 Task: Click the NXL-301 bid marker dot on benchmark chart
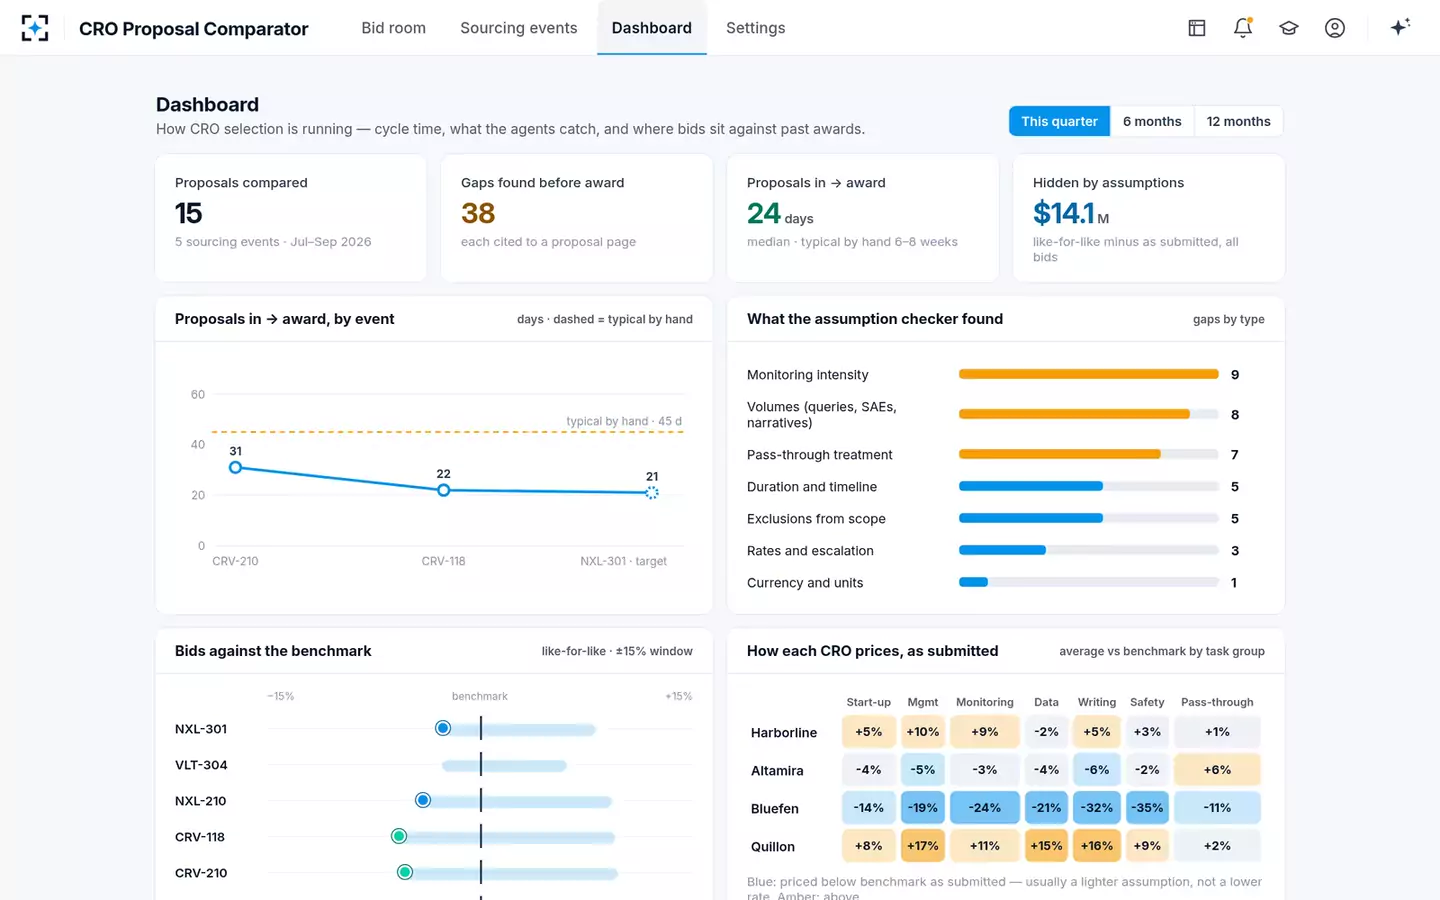coord(443,728)
